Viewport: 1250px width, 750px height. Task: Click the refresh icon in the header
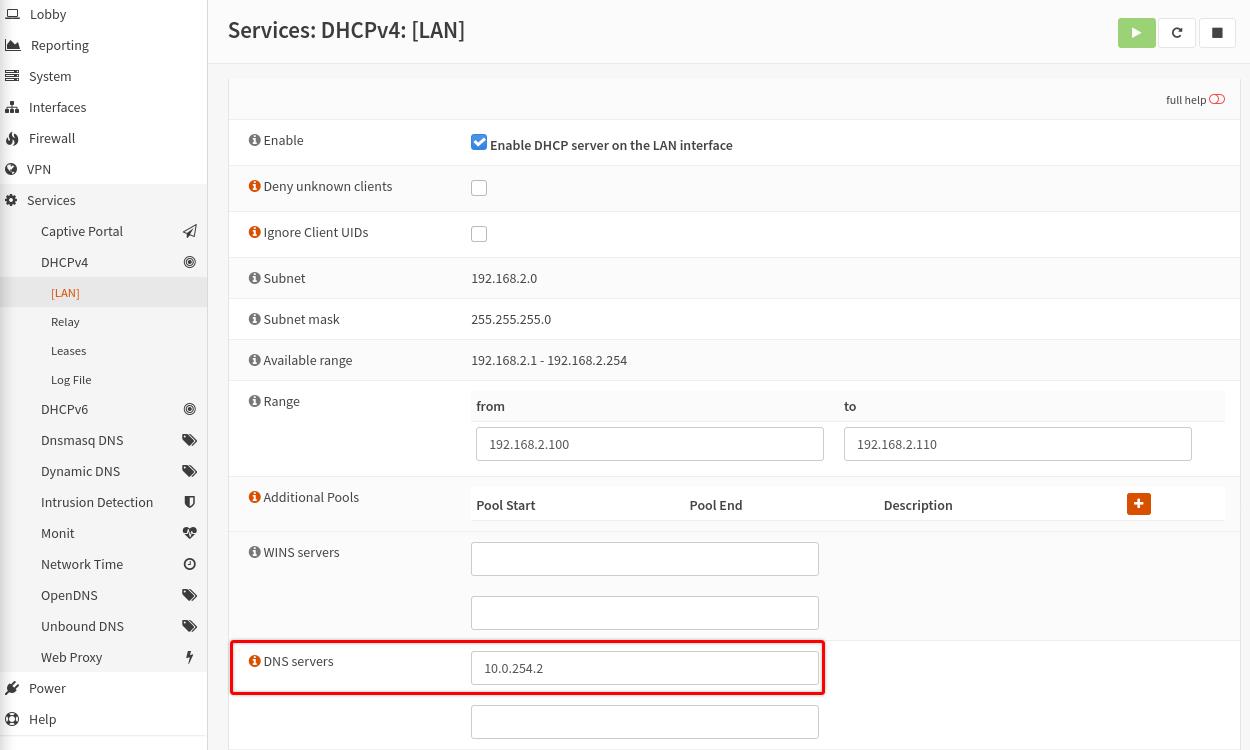(x=1177, y=32)
